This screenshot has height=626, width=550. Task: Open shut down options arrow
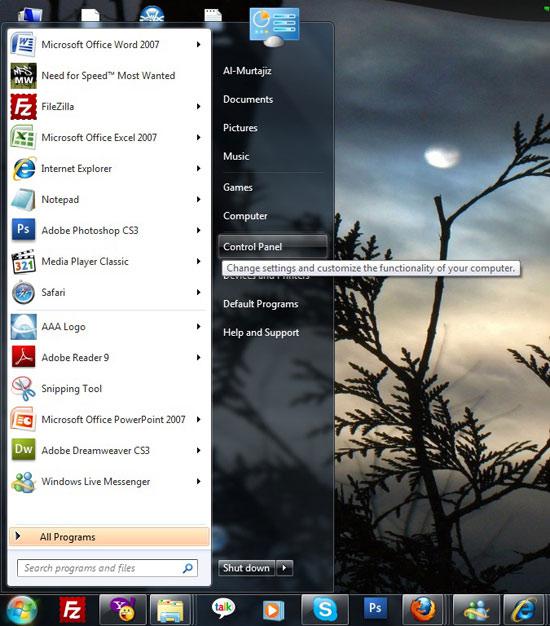[284, 568]
